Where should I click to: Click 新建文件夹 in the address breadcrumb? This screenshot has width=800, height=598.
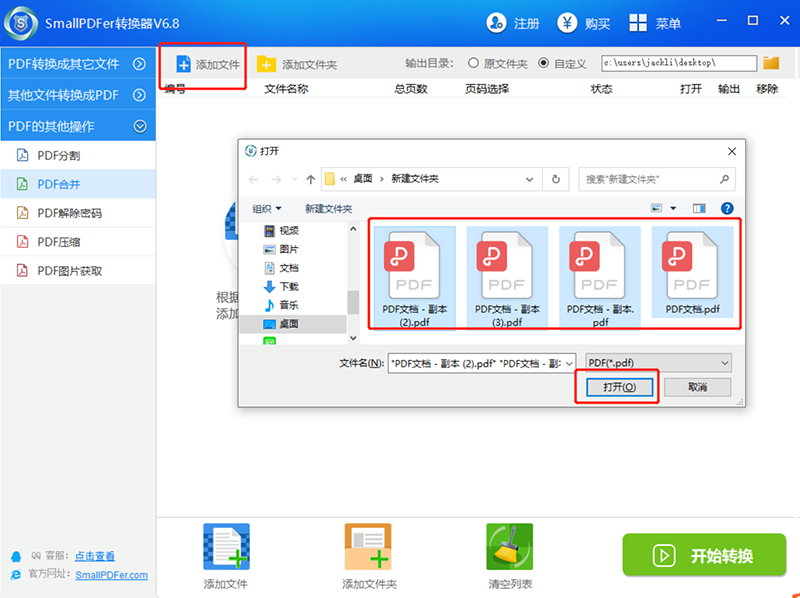click(x=415, y=179)
